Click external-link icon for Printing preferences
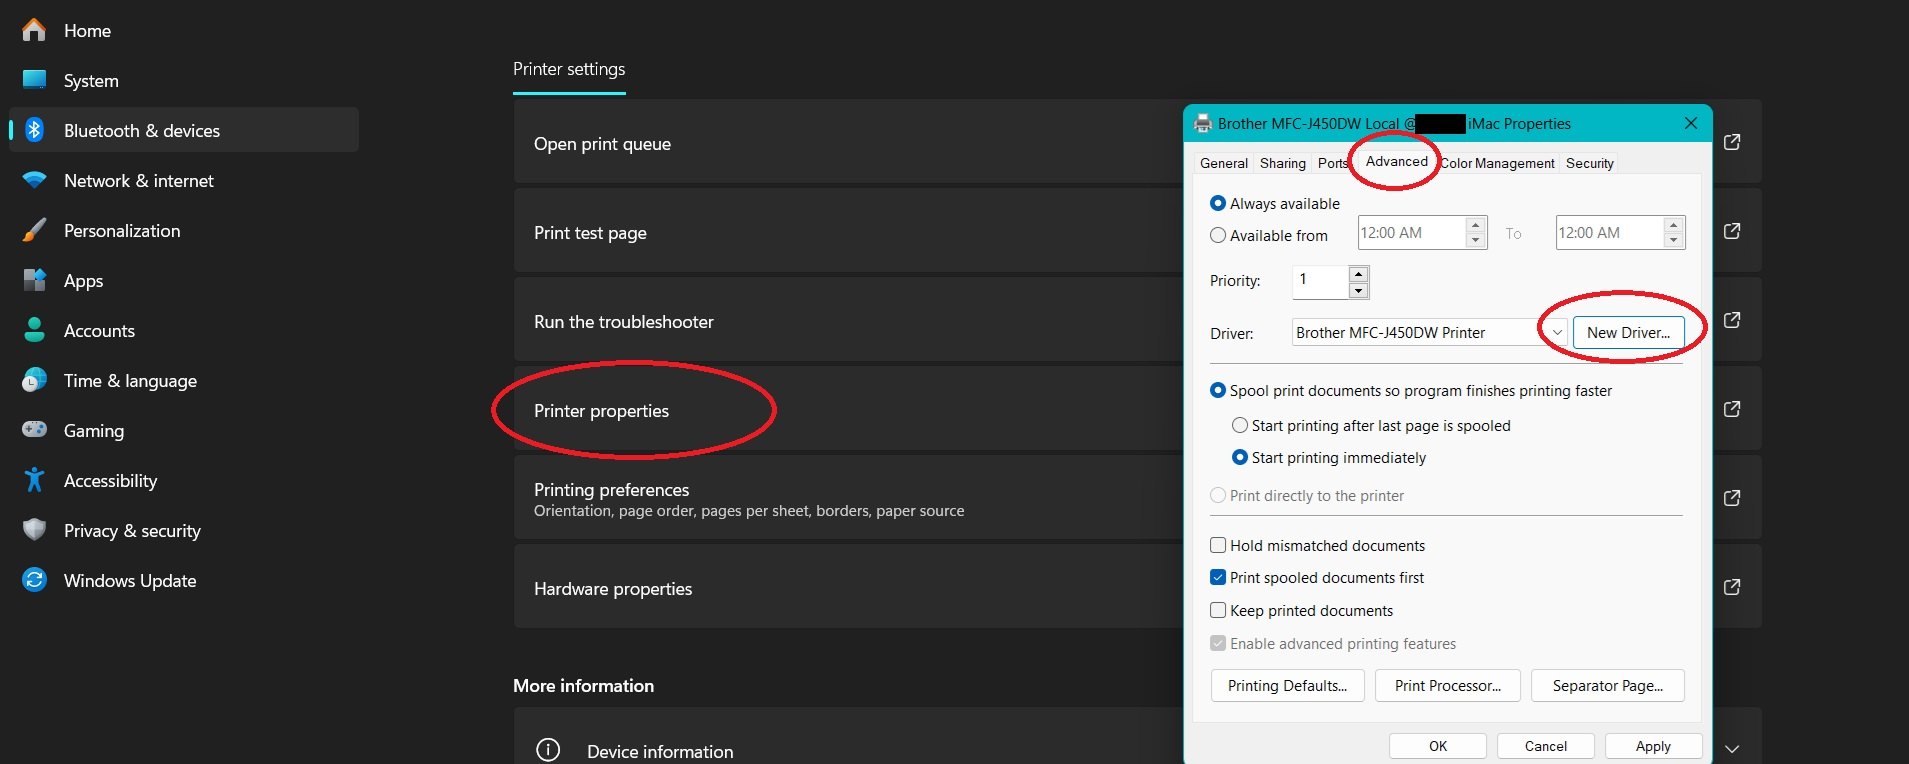The width and height of the screenshot is (1909, 764). click(x=1732, y=498)
